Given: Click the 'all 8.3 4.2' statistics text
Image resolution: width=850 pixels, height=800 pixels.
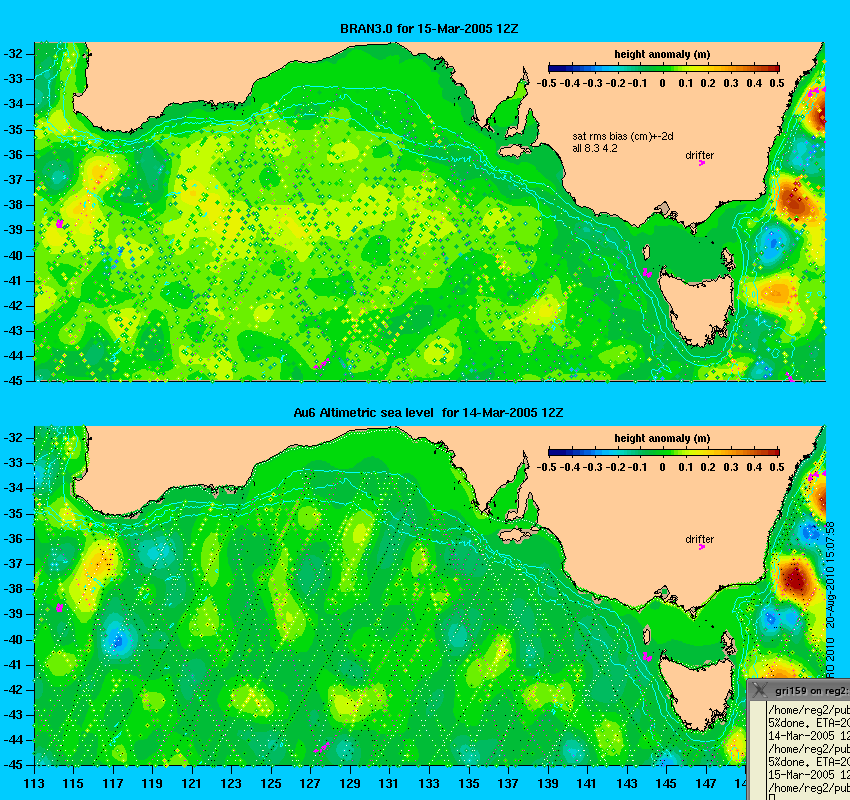Looking at the screenshot, I should point(595,148).
